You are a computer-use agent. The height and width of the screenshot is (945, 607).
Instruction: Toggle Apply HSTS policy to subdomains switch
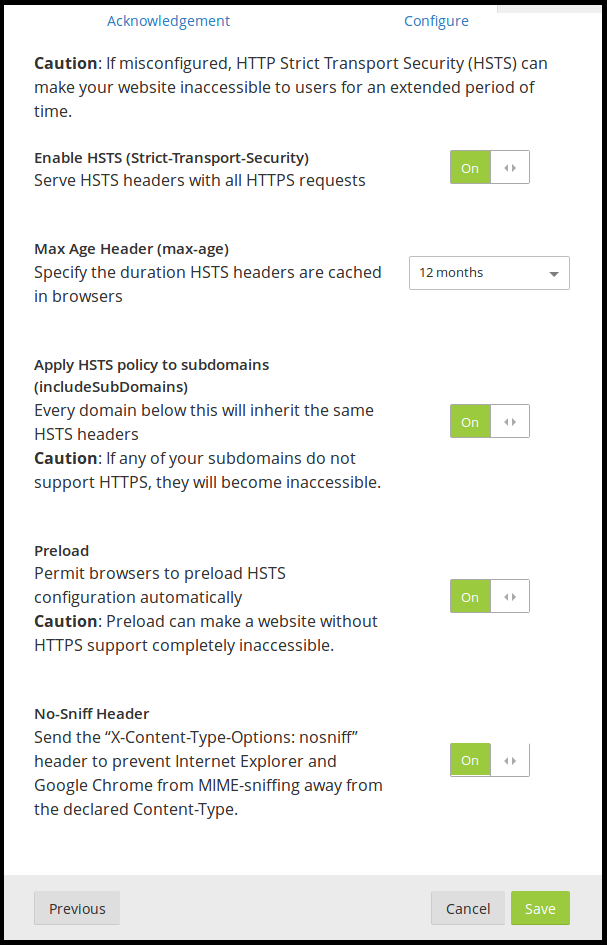(x=489, y=422)
